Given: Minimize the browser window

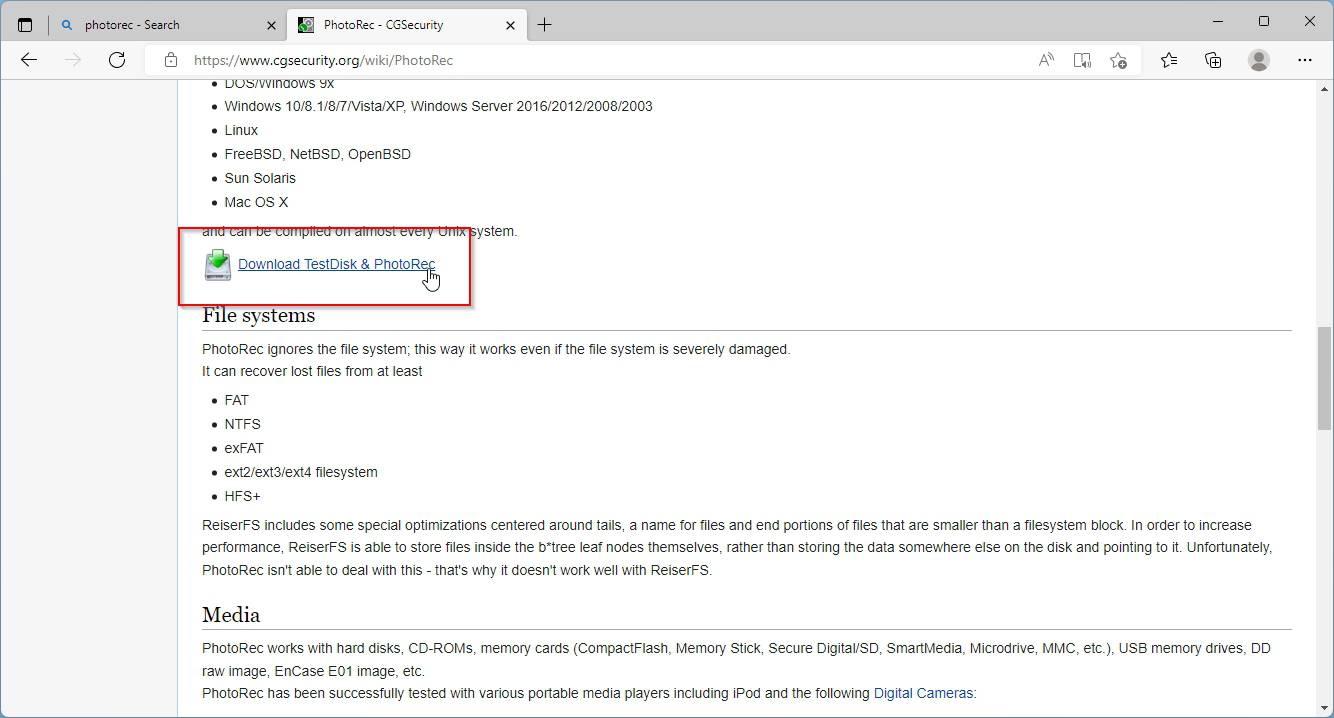Looking at the screenshot, I should (x=1218, y=21).
